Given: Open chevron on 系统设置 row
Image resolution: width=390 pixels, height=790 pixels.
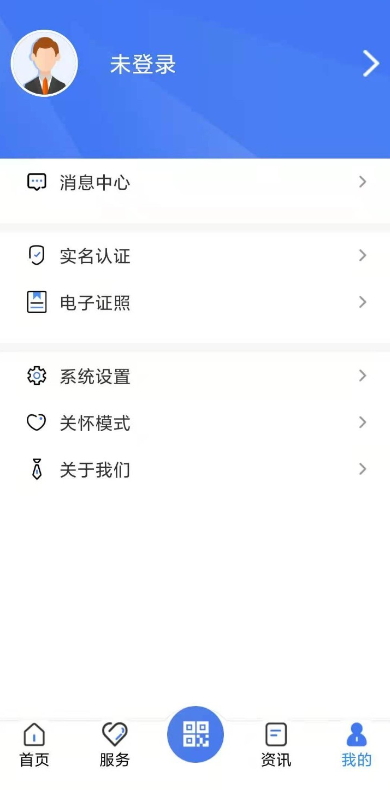Looking at the screenshot, I should click(362, 376).
